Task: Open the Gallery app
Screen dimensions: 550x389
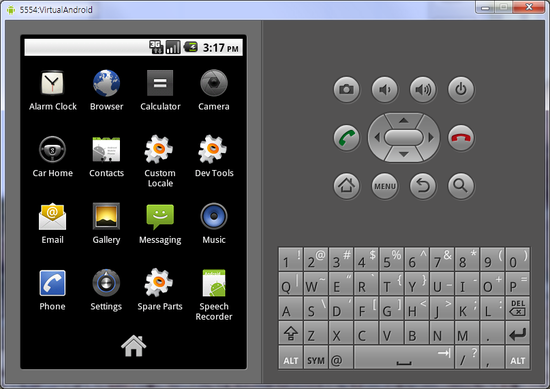Action: point(106,223)
